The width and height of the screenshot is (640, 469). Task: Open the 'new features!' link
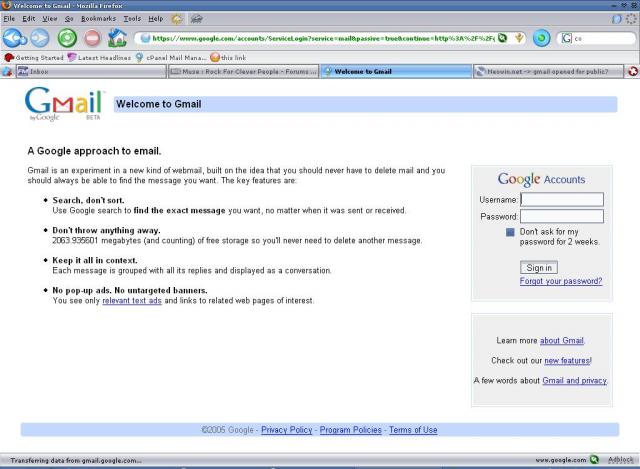(x=568, y=360)
